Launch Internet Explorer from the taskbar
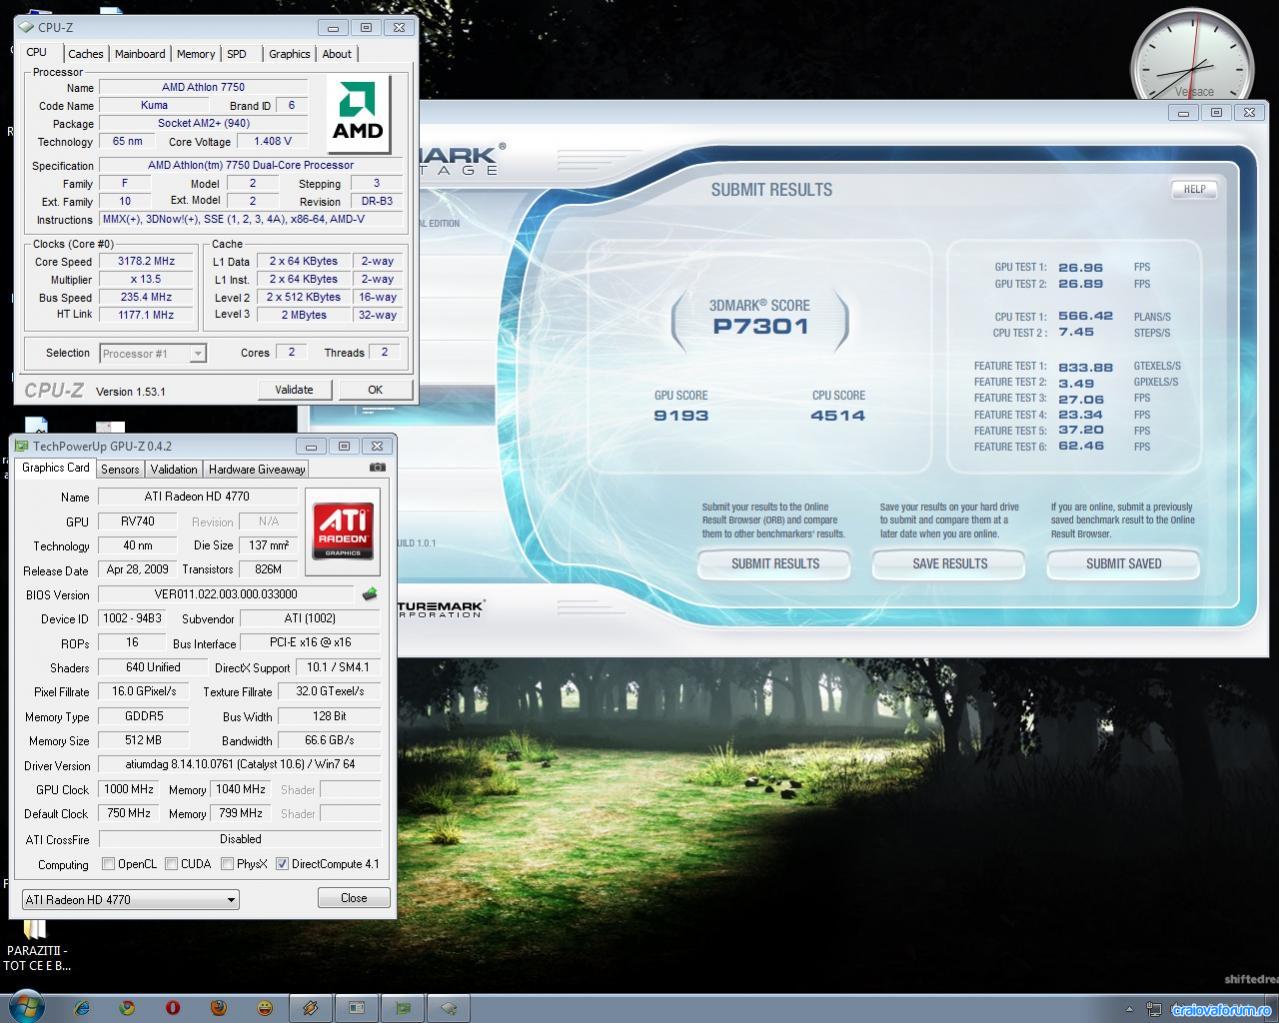The width and height of the screenshot is (1279, 1023). click(82, 1008)
